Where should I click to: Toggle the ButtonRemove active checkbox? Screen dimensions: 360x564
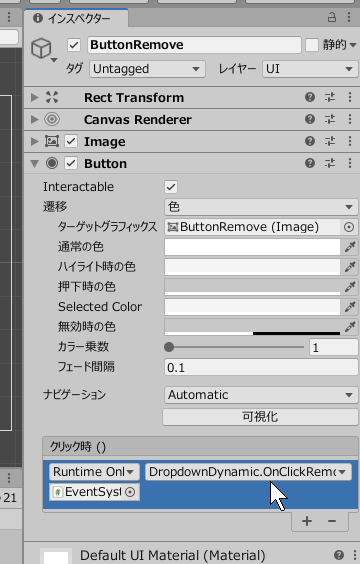click(74, 45)
